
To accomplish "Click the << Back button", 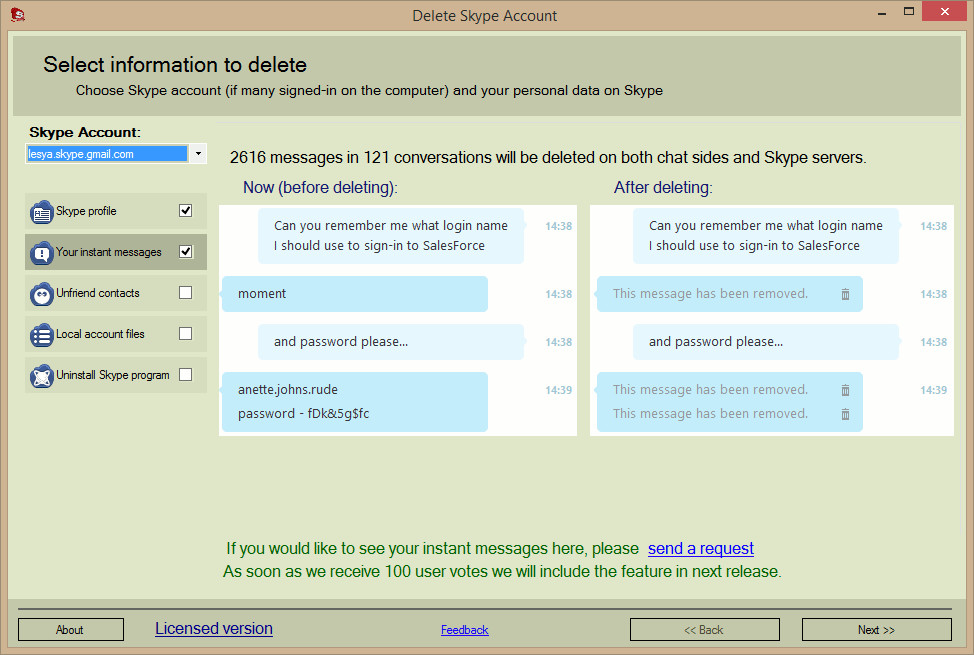I will coord(704,630).
